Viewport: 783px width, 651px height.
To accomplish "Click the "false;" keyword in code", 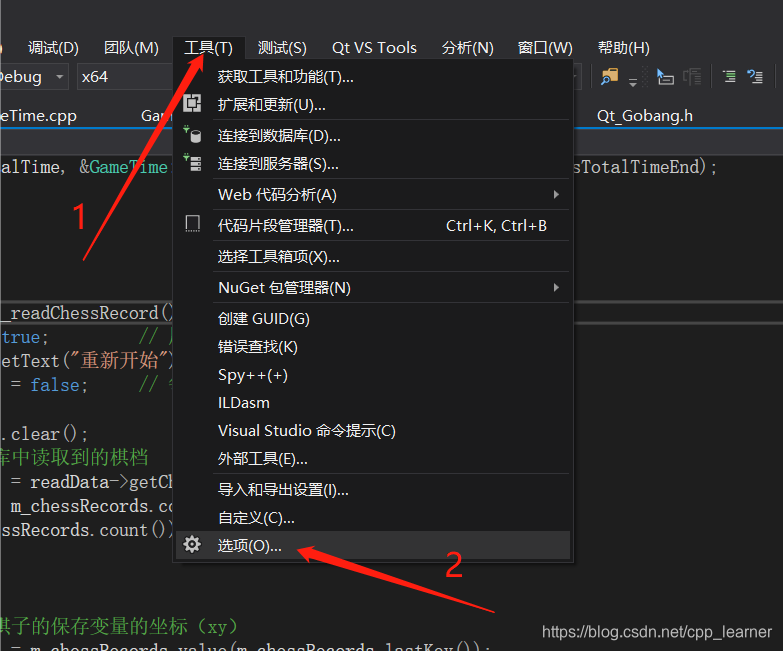I will click(59, 385).
